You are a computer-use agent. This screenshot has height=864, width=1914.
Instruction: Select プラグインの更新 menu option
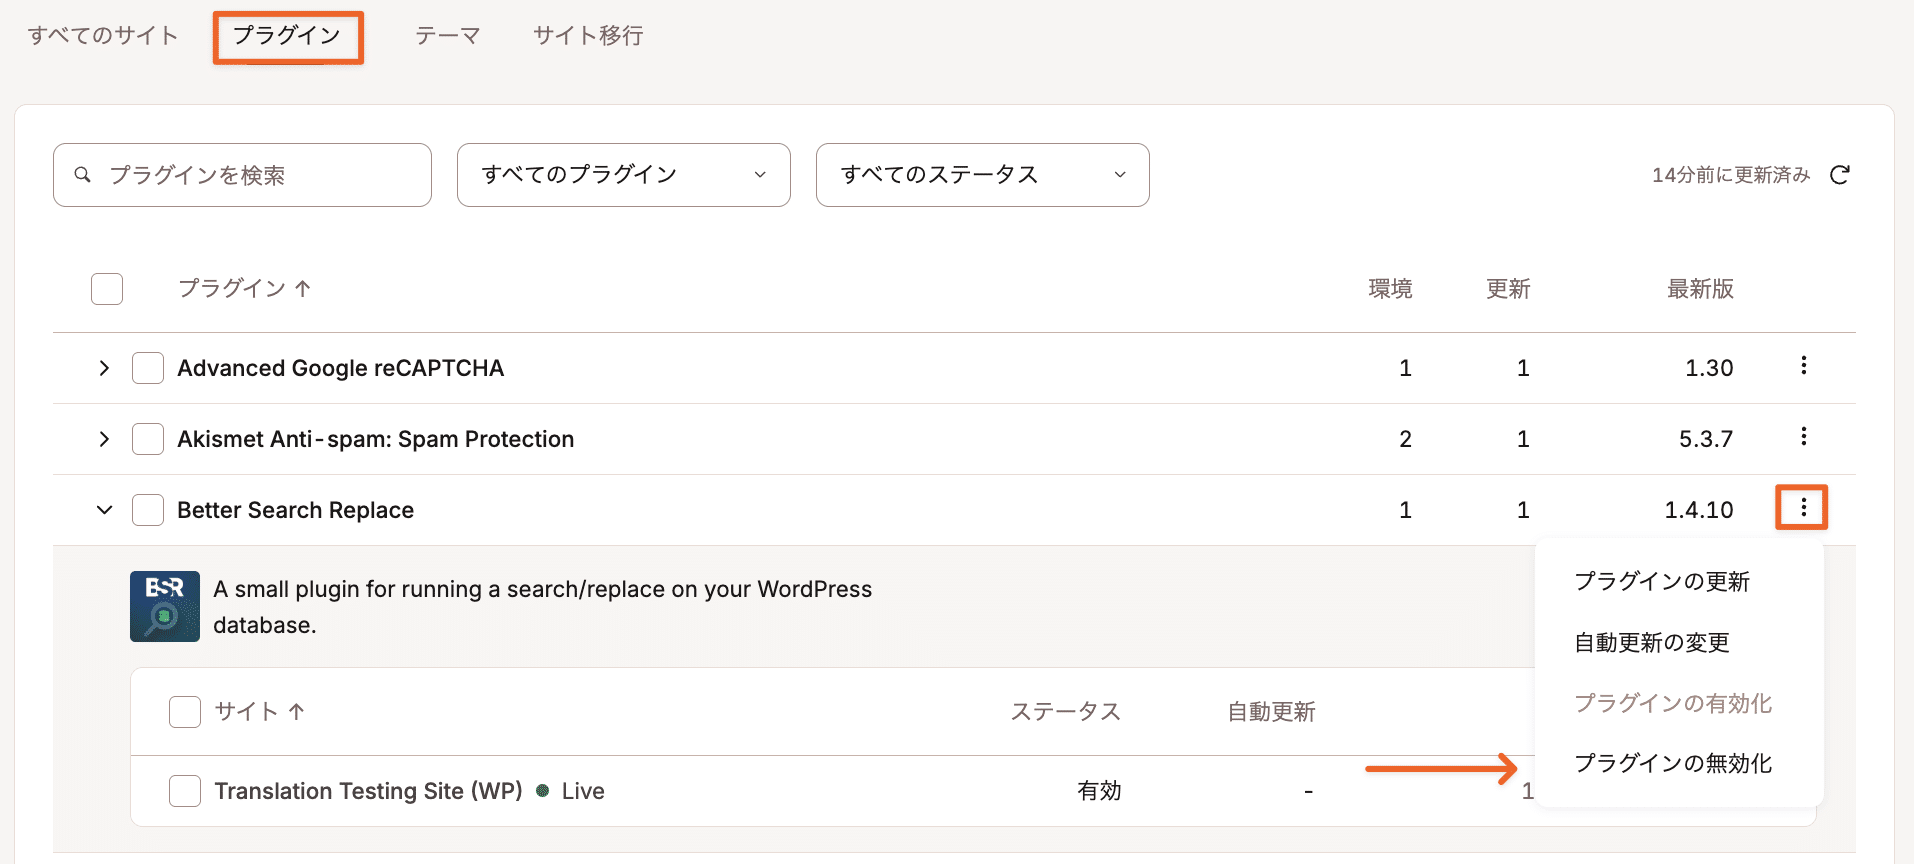click(x=1662, y=582)
